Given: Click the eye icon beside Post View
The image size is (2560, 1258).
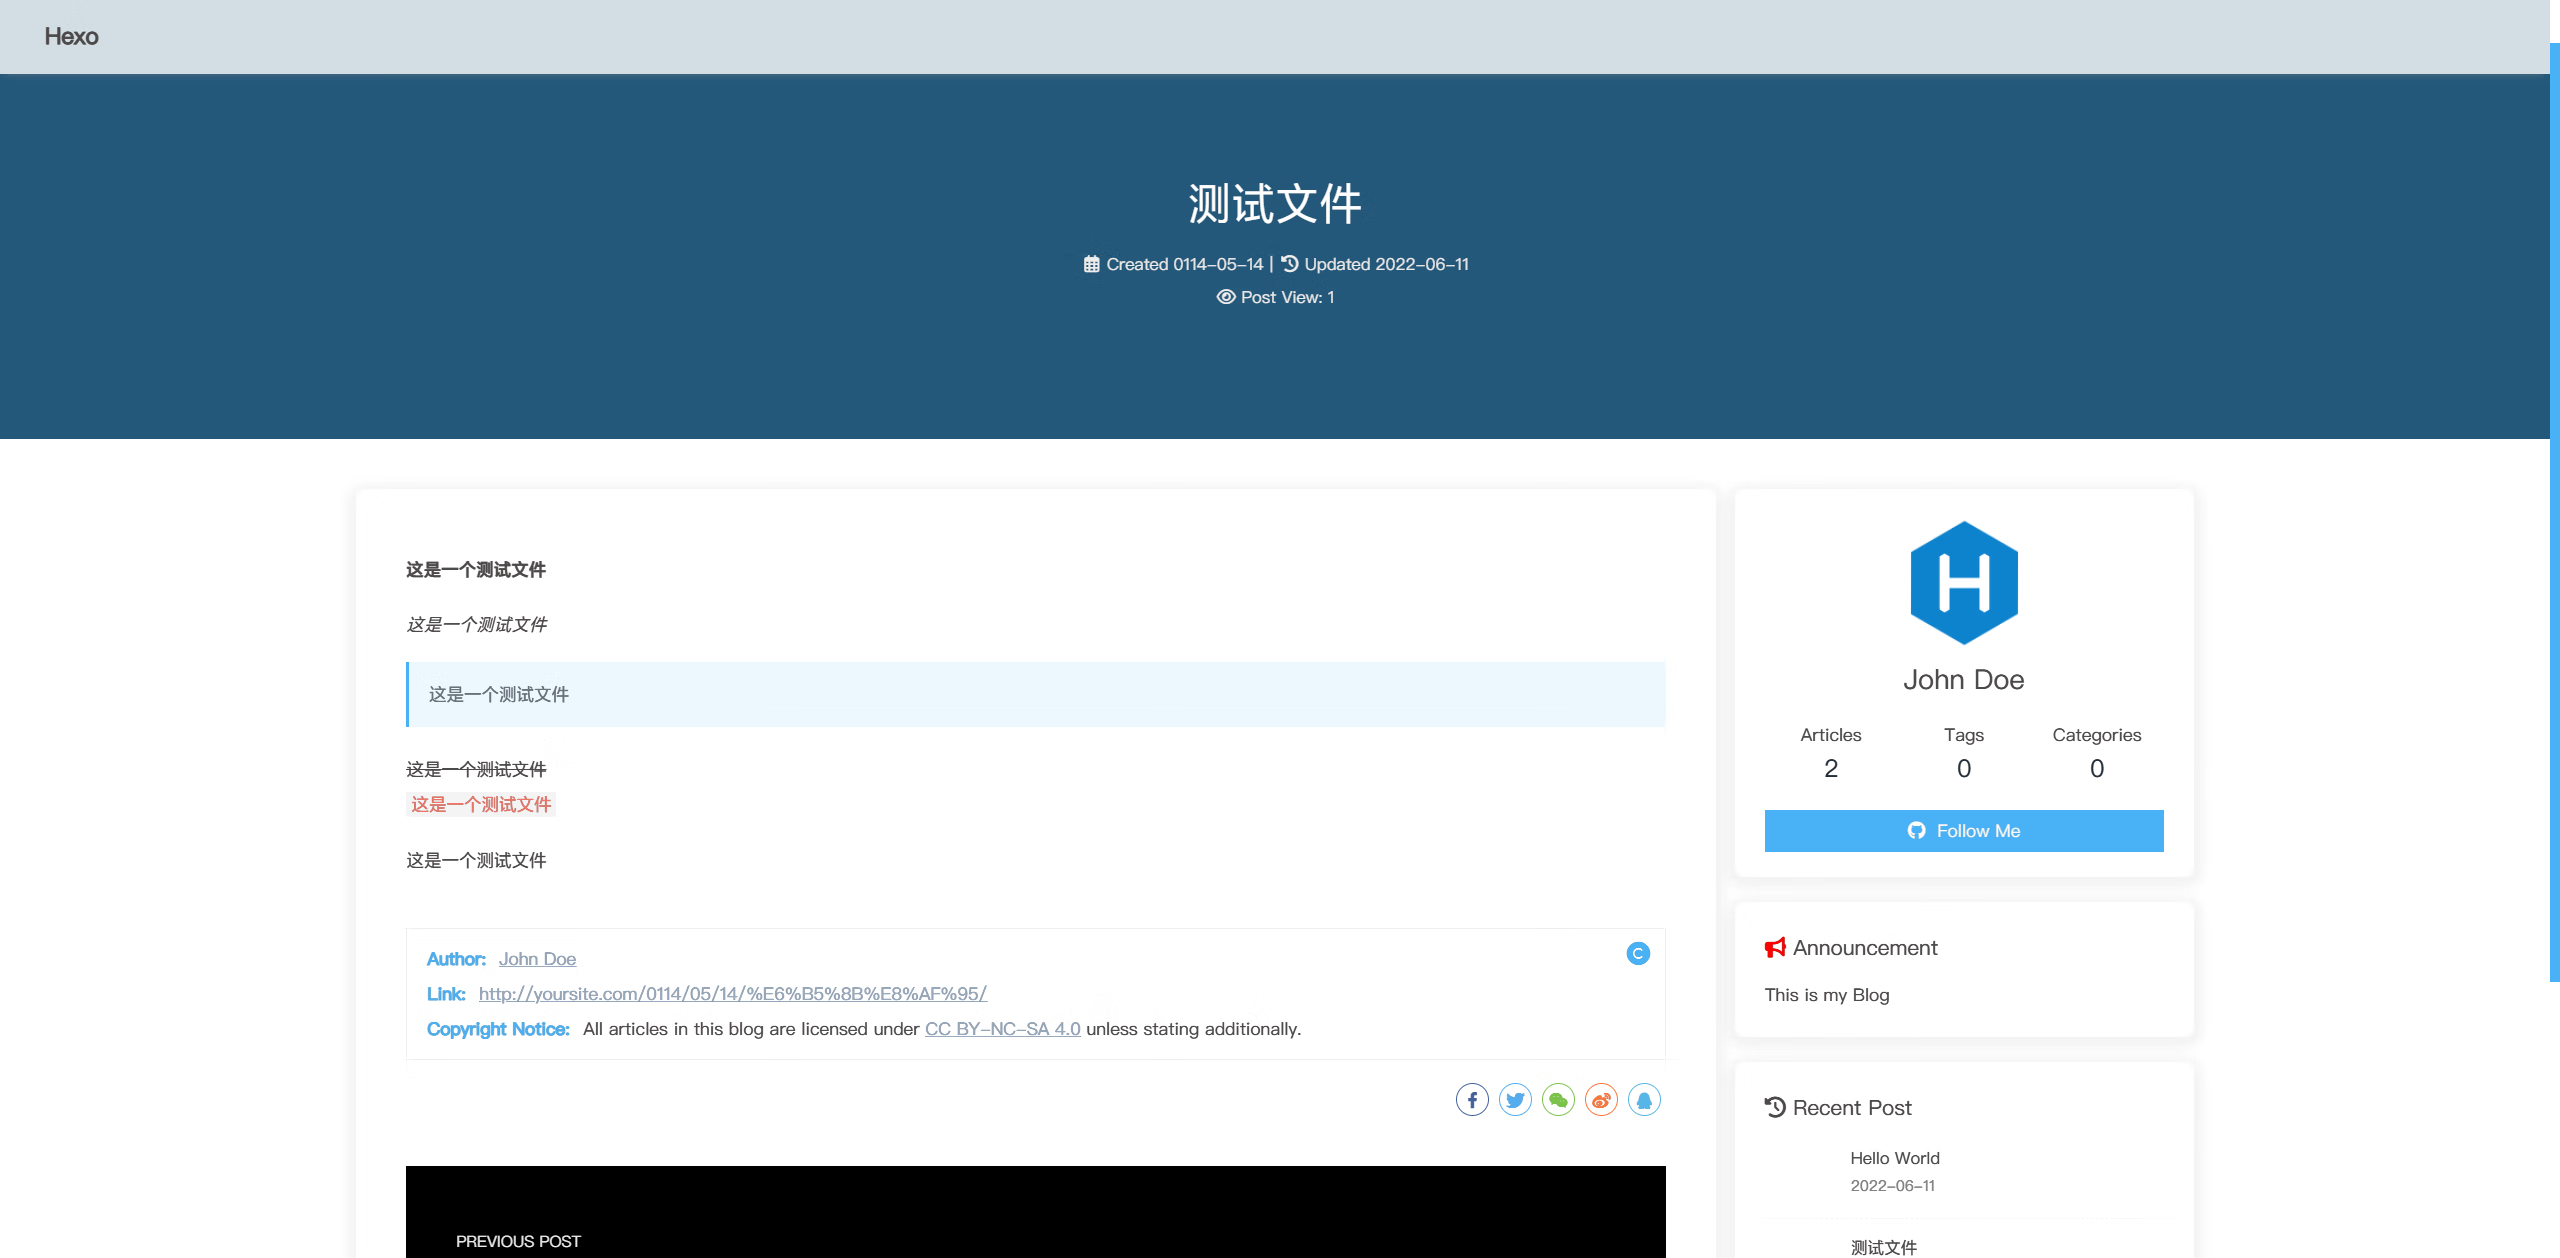Looking at the screenshot, I should (1226, 297).
